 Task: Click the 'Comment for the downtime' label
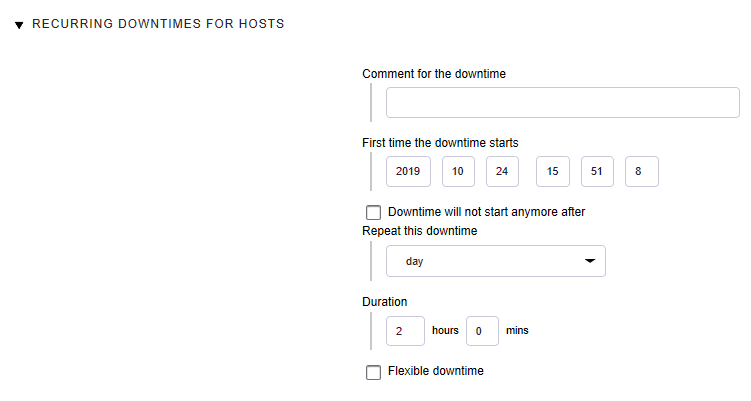click(x=434, y=74)
